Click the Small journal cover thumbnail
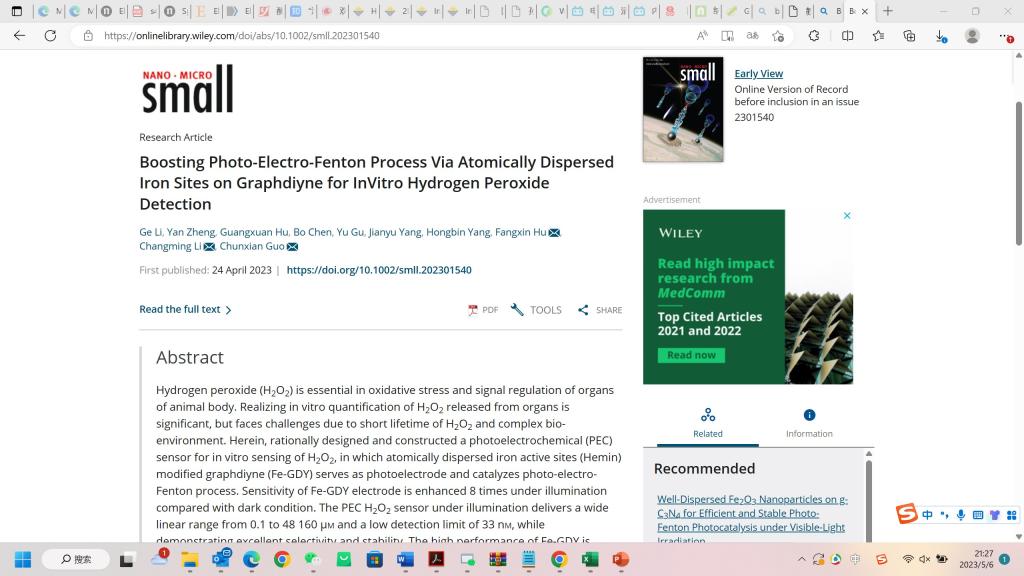The height and width of the screenshot is (576, 1024). coord(683,110)
